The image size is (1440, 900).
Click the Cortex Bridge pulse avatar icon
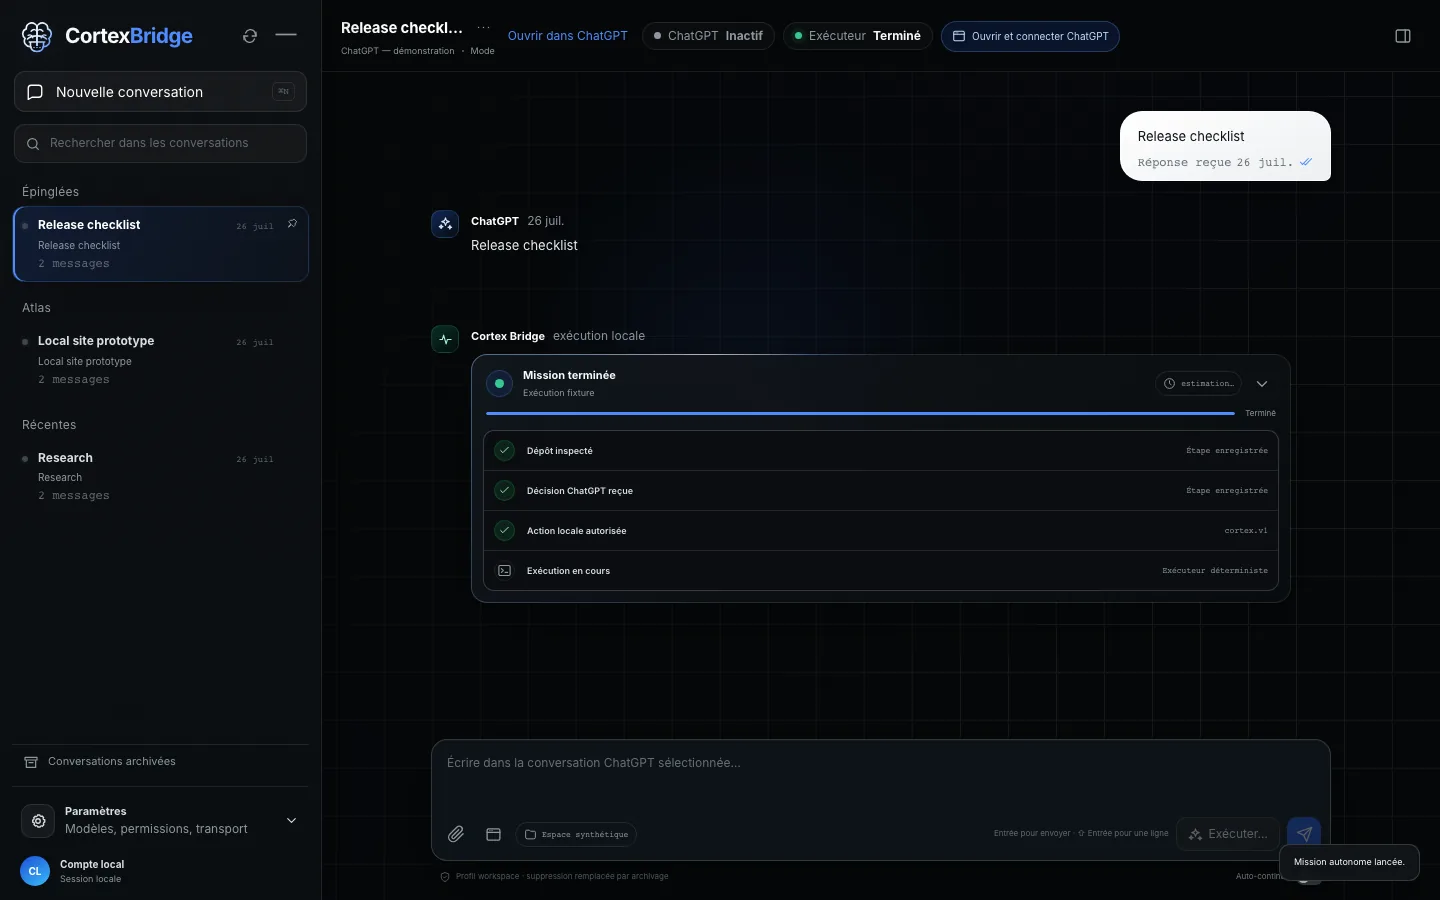click(445, 339)
